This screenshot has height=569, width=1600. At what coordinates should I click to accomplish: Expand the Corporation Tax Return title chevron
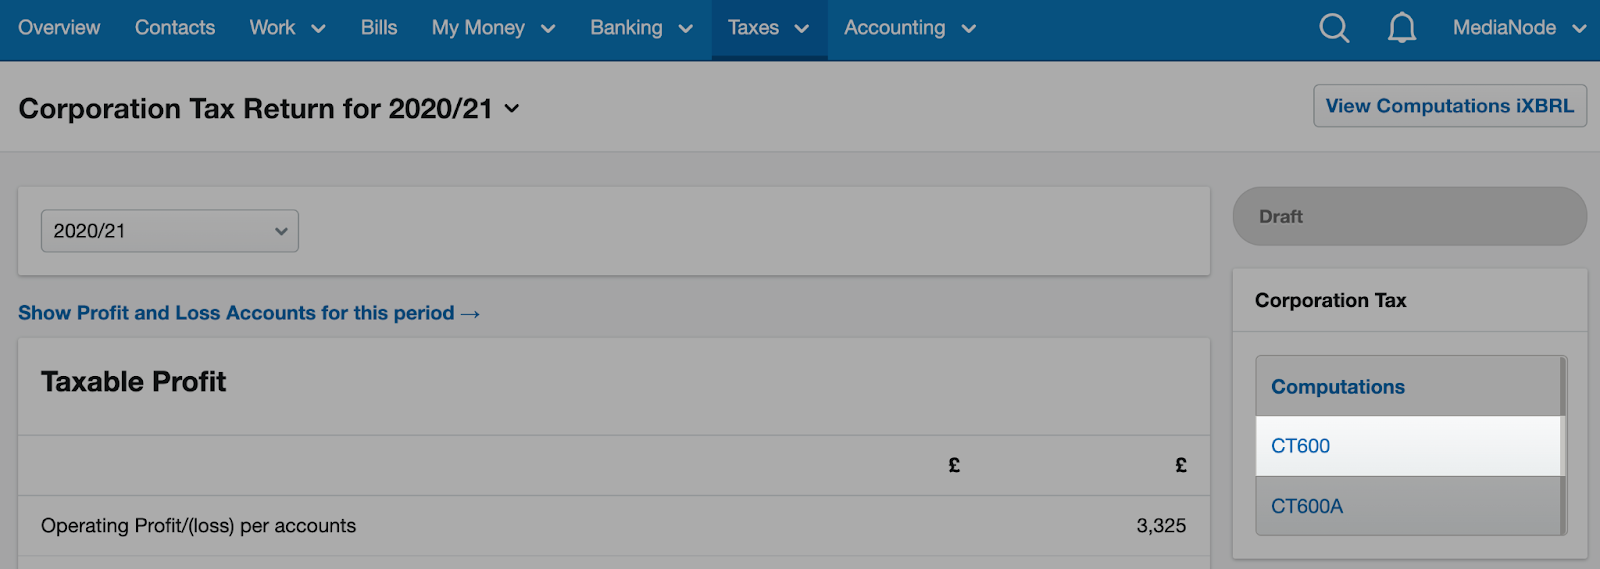coord(512,109)
